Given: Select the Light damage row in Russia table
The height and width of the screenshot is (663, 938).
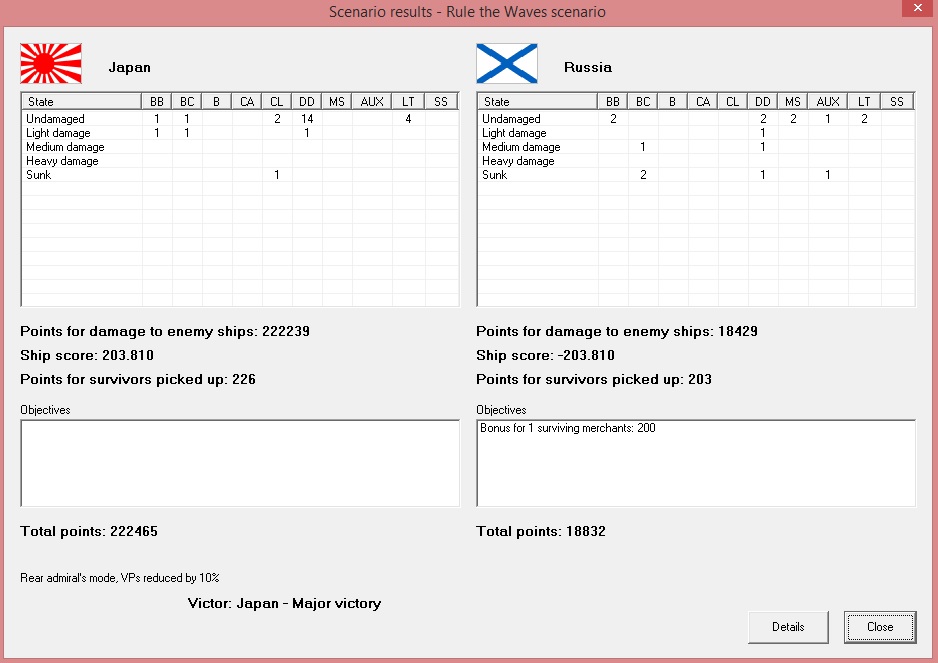Looking at the screenshot, I should pyautogui.click(x=696, y=133).
